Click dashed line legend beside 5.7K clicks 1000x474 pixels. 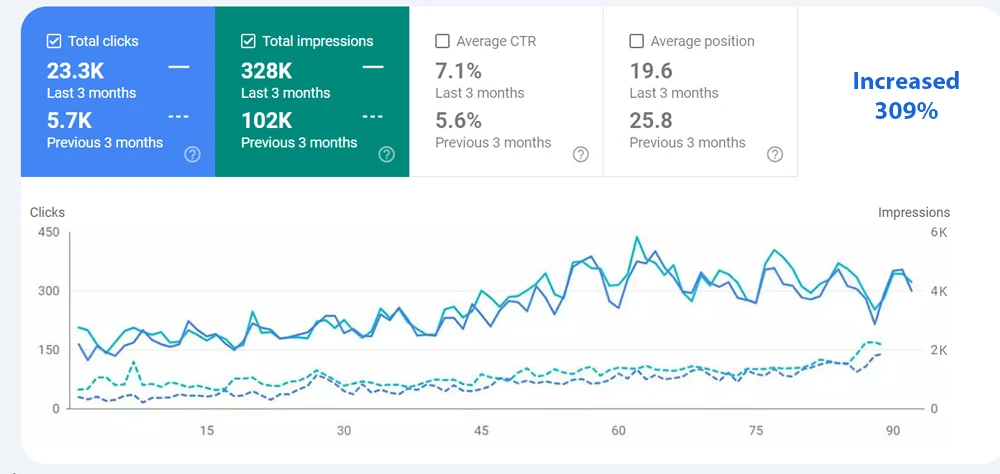tap(179, 116)
